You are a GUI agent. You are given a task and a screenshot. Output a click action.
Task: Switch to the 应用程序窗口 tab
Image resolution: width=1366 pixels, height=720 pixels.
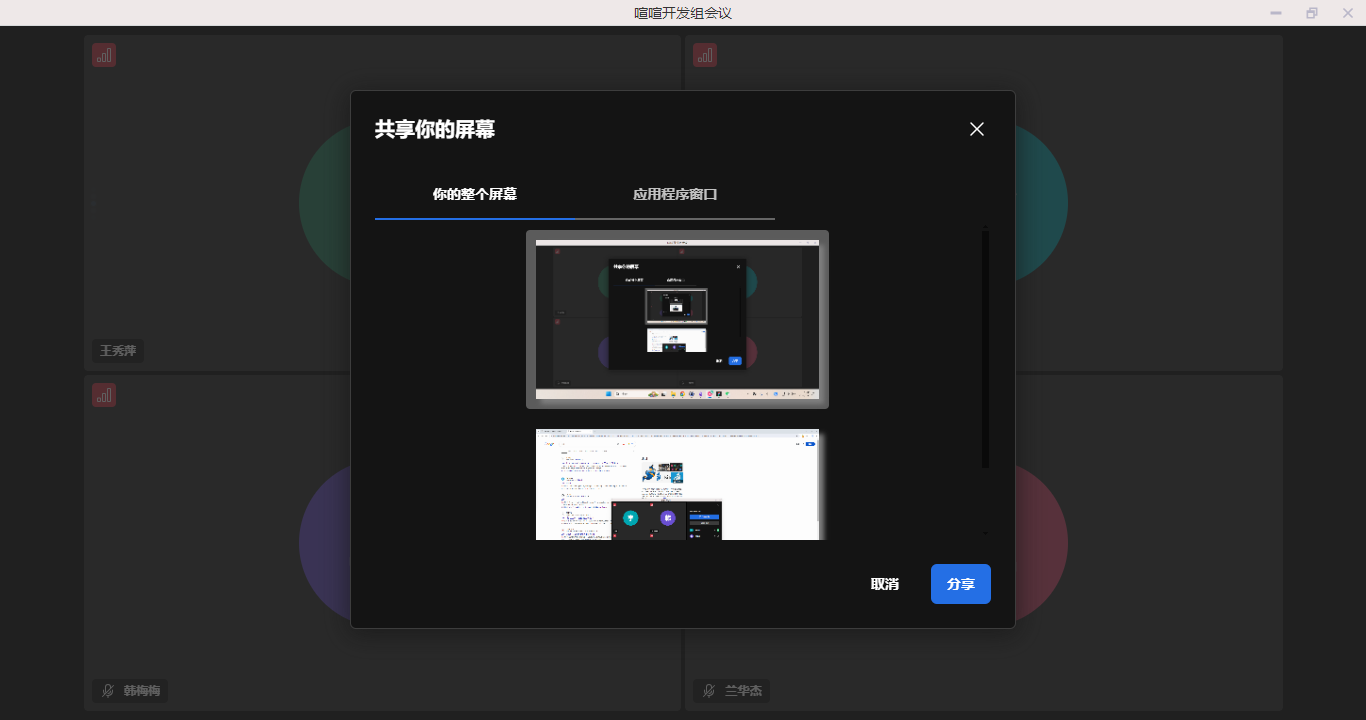[x=675, y=195]
